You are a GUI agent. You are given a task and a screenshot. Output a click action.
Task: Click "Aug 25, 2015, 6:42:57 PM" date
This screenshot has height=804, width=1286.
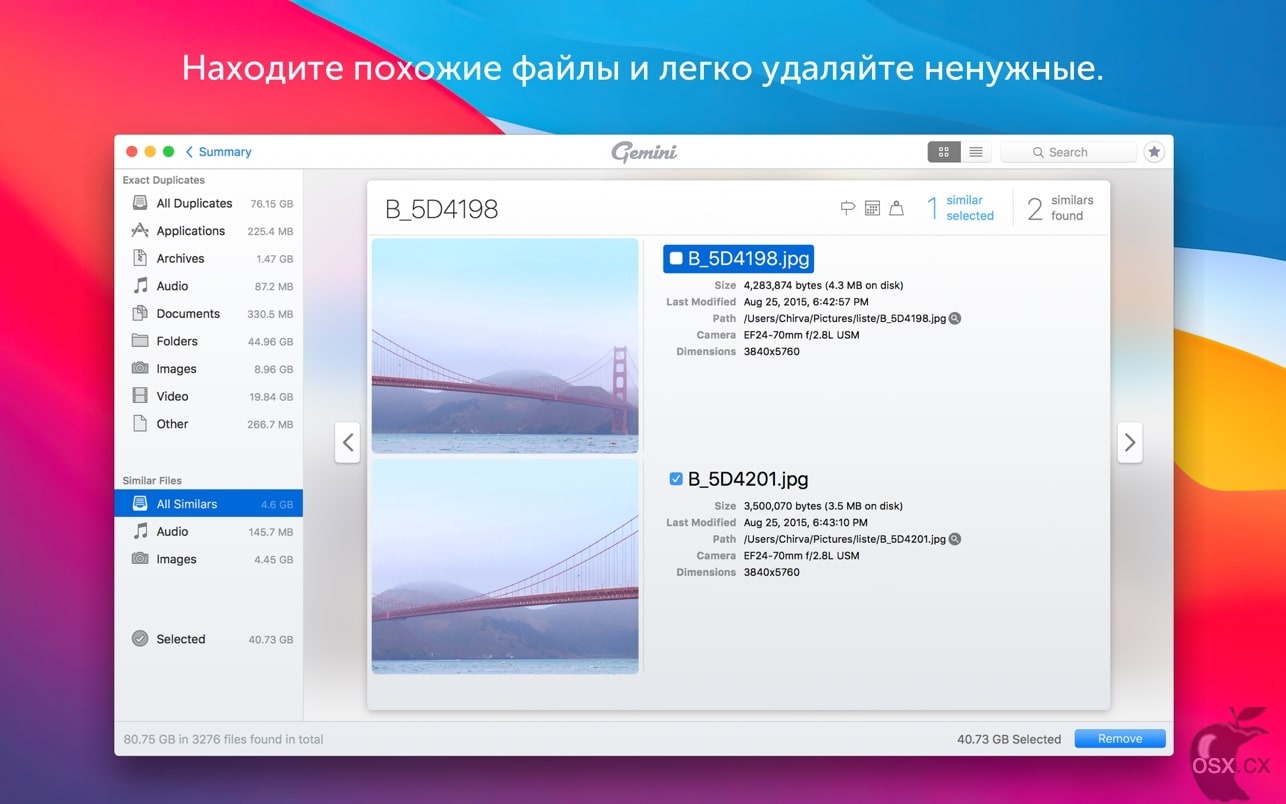tap(806, 302)
